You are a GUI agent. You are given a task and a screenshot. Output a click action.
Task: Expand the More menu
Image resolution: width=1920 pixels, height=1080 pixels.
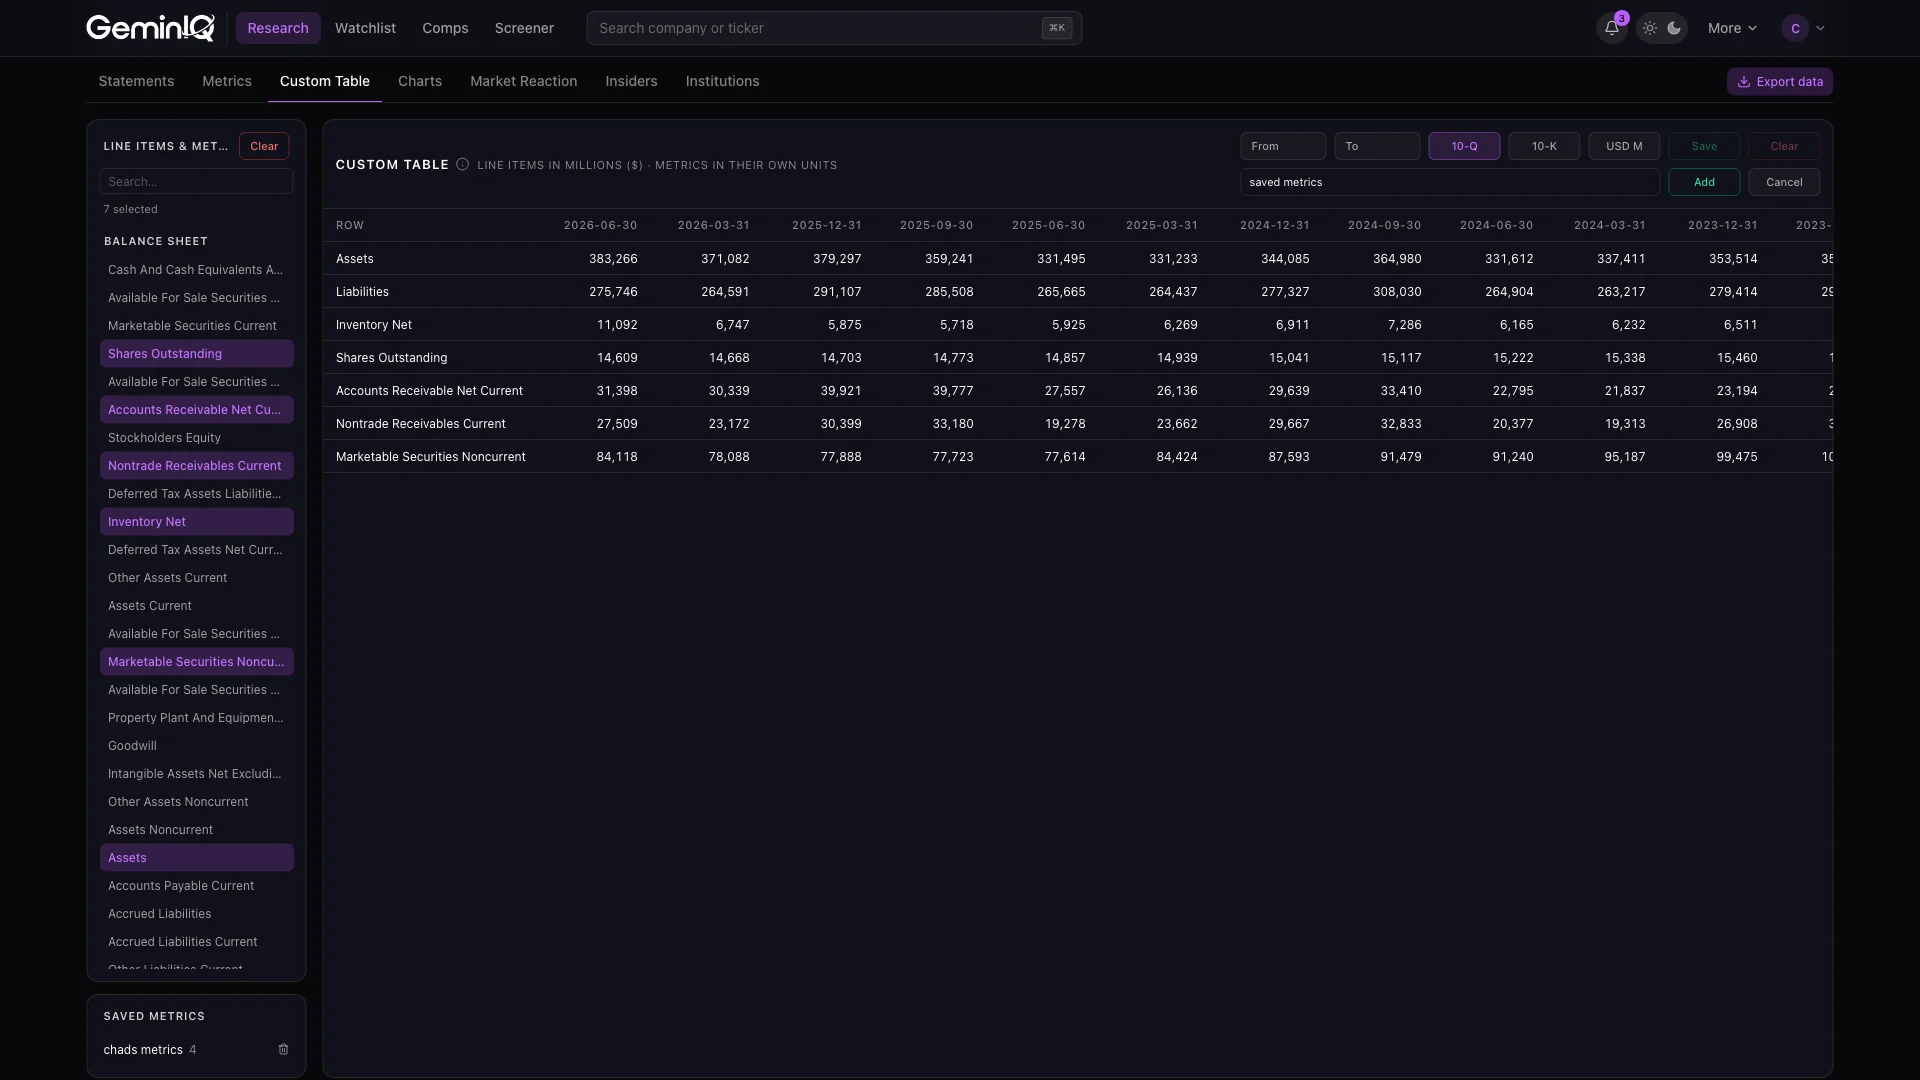pyautogui.click(x=1732, y=28)
